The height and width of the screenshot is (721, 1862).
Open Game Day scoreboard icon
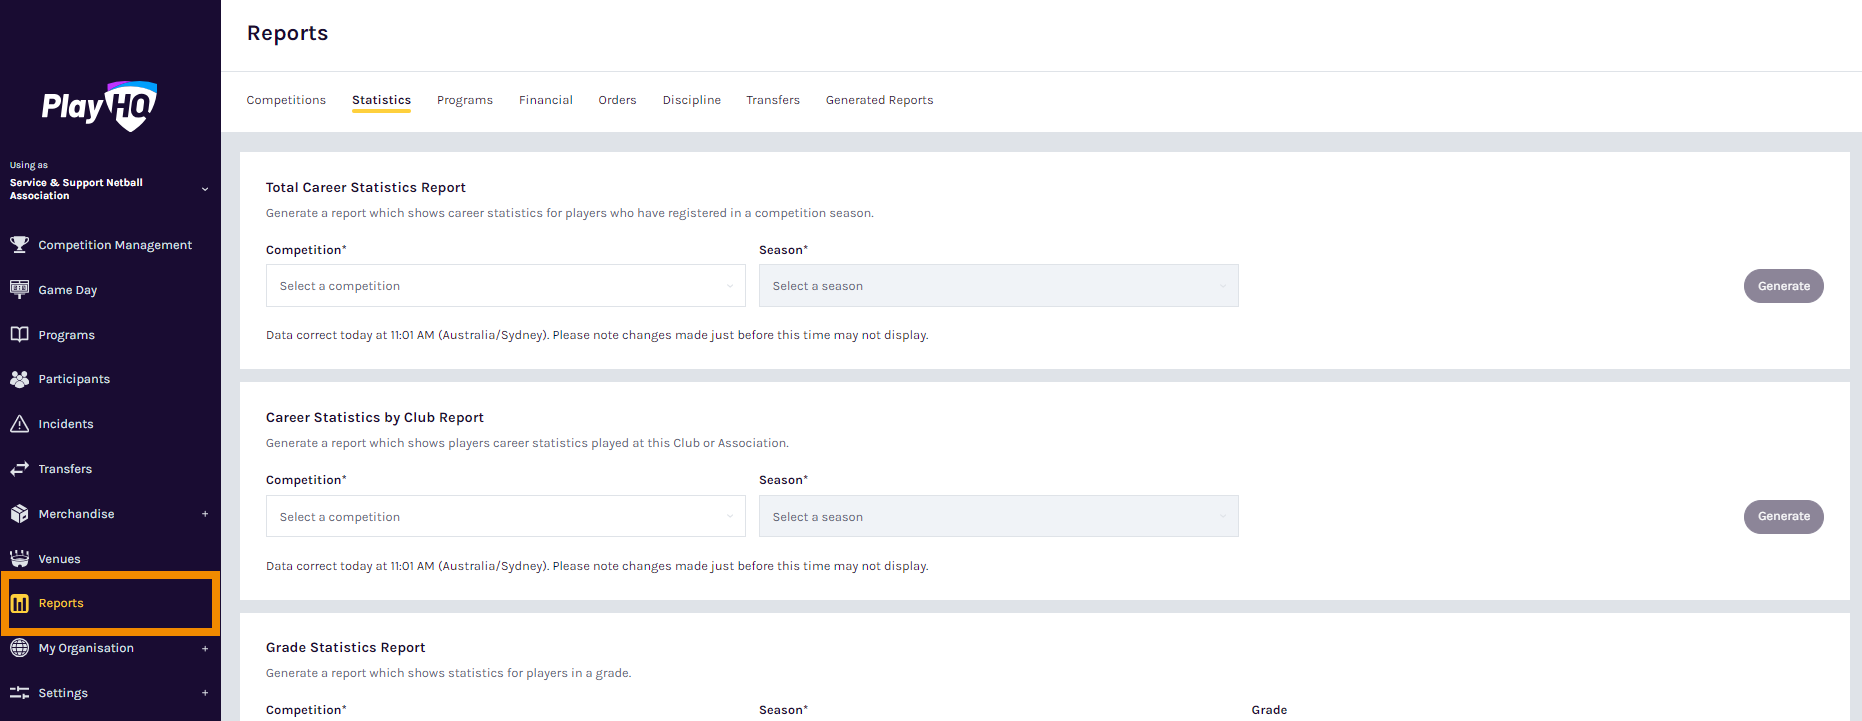(x=19, y=289)
